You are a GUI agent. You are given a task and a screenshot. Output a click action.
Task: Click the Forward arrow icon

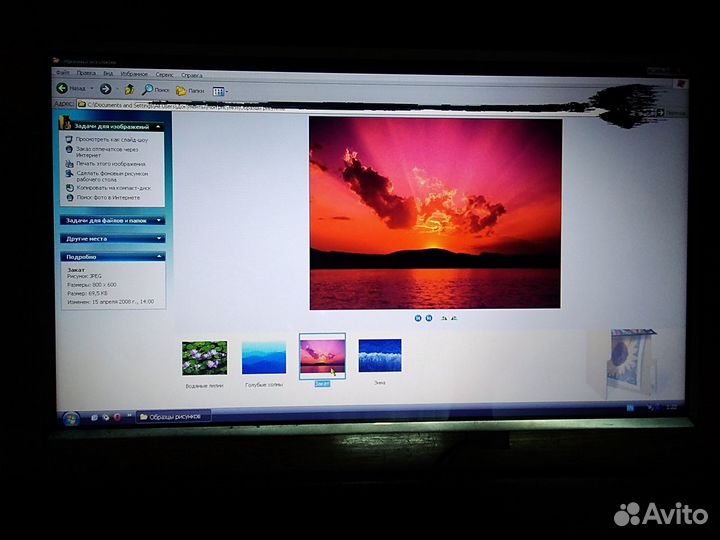[106, 89]
